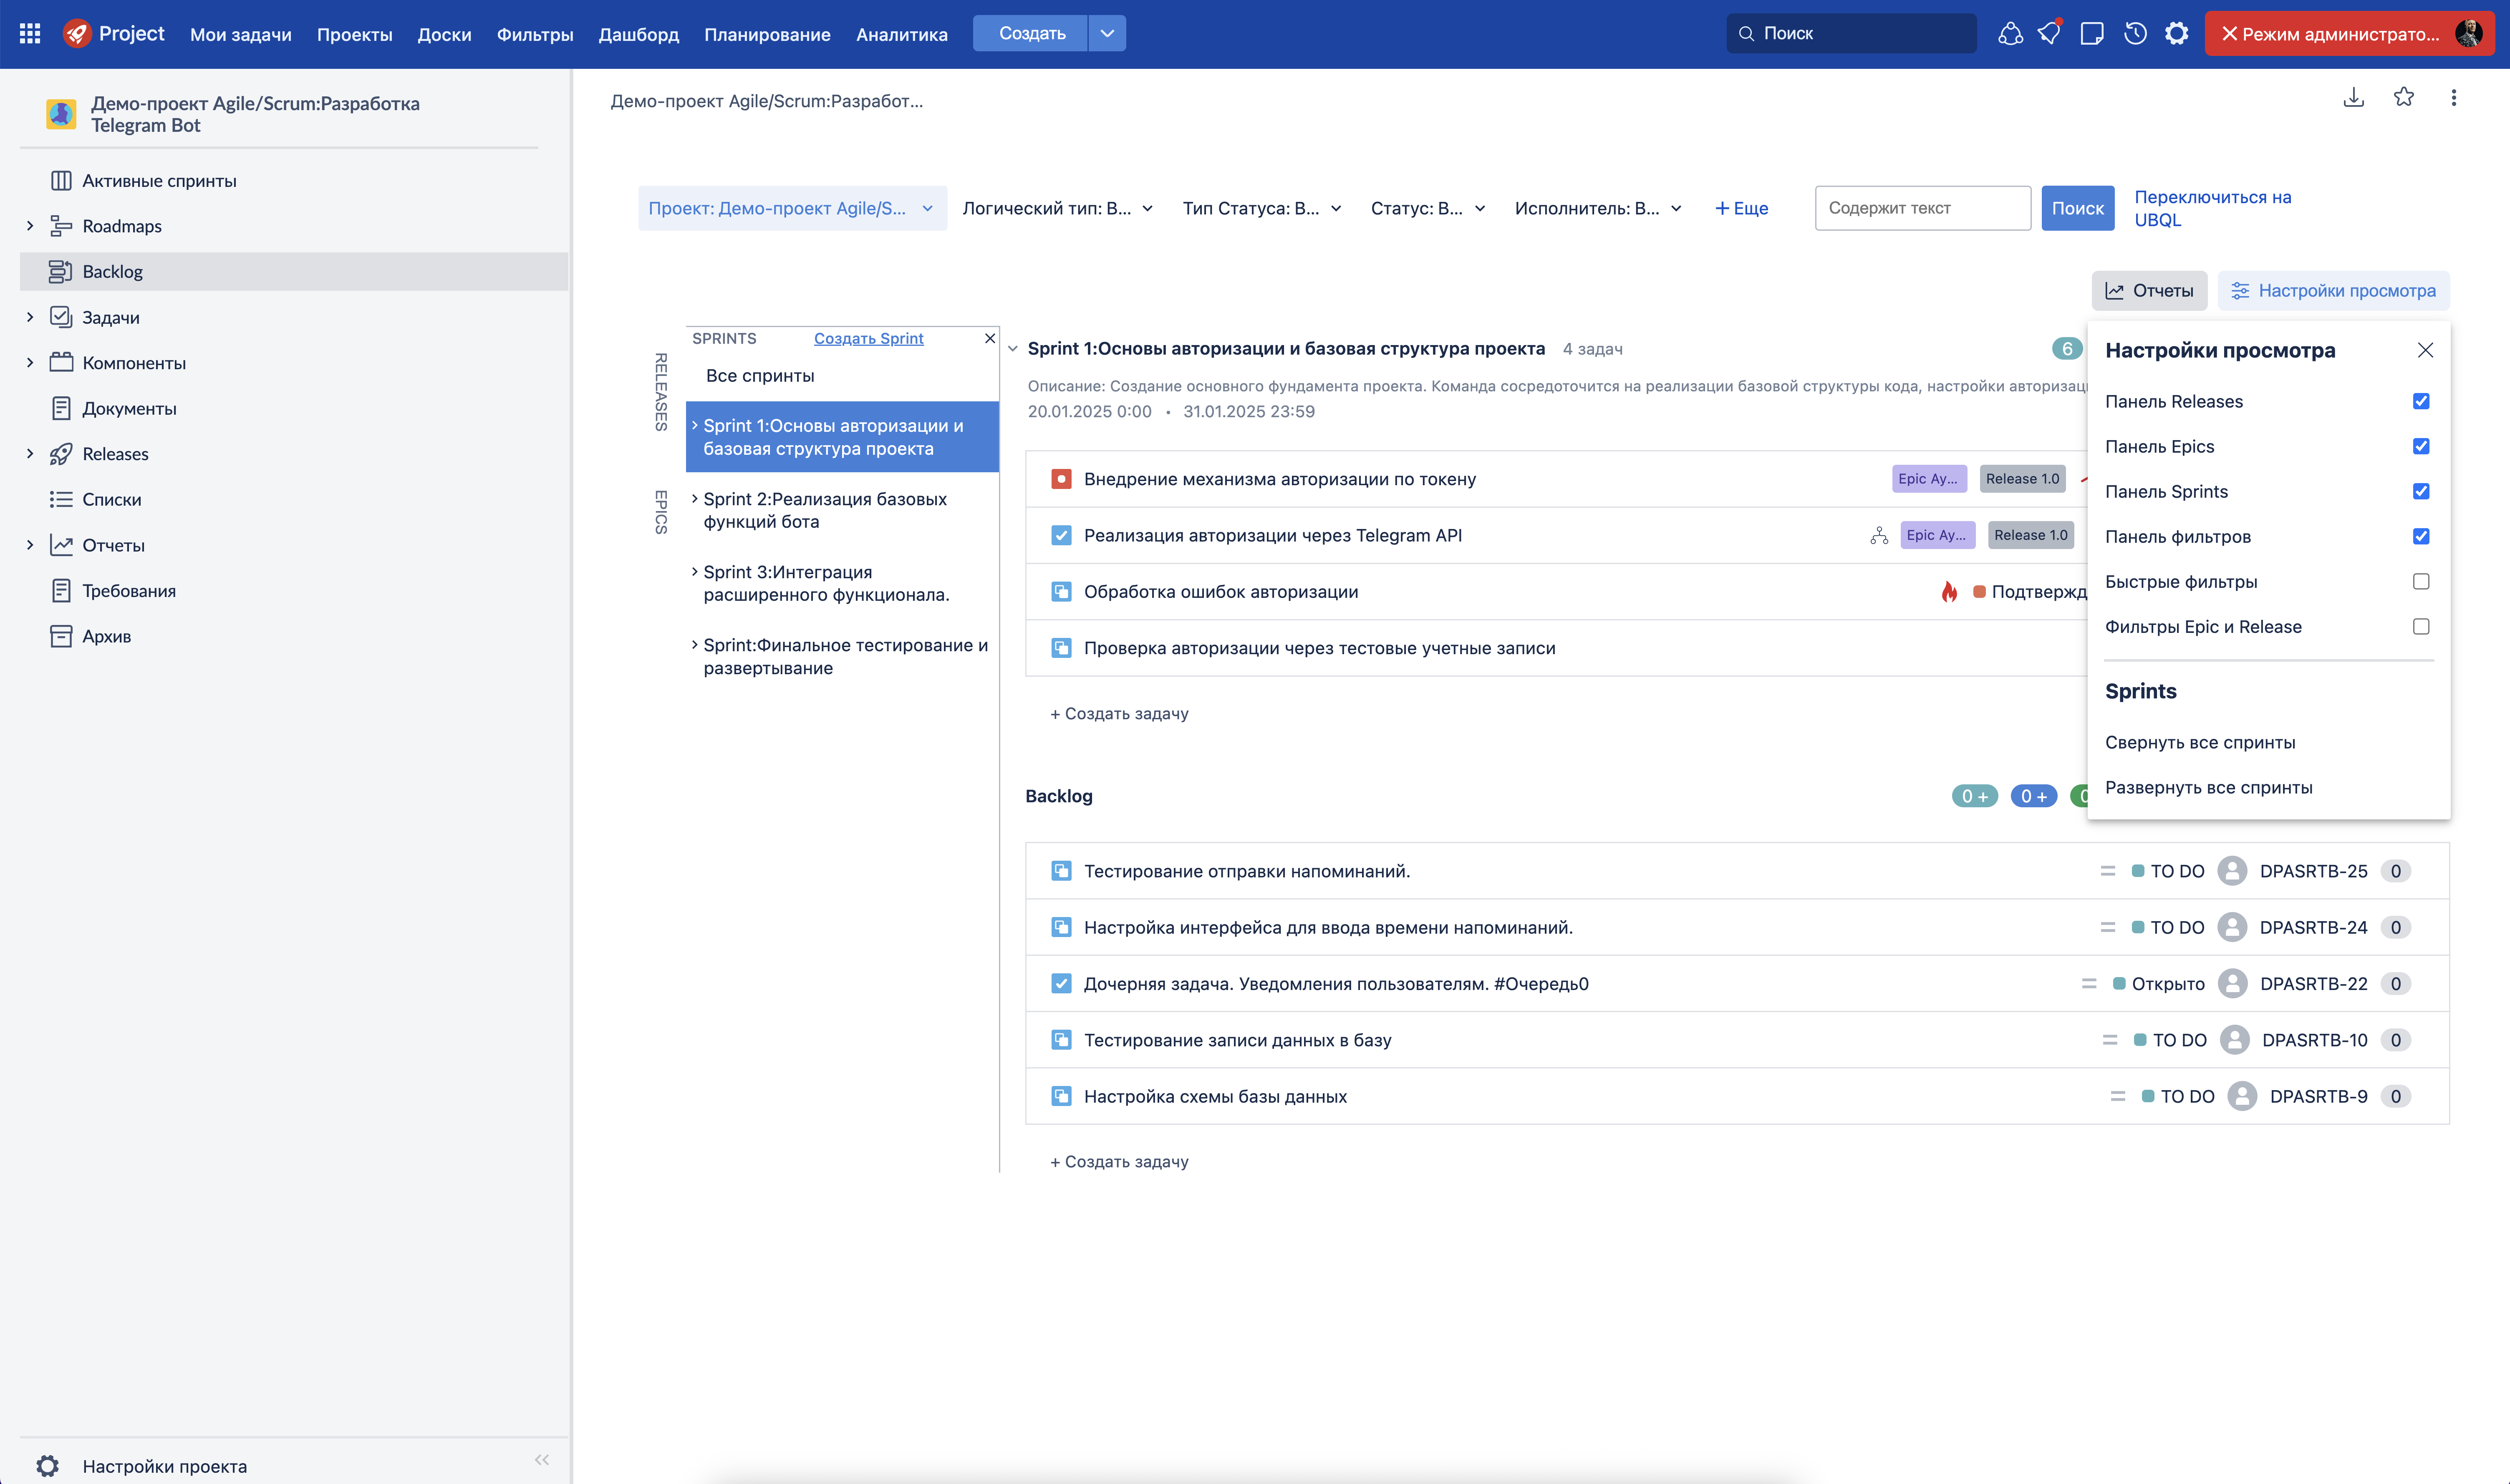Expand the Отчеты sidebar item

30,545
